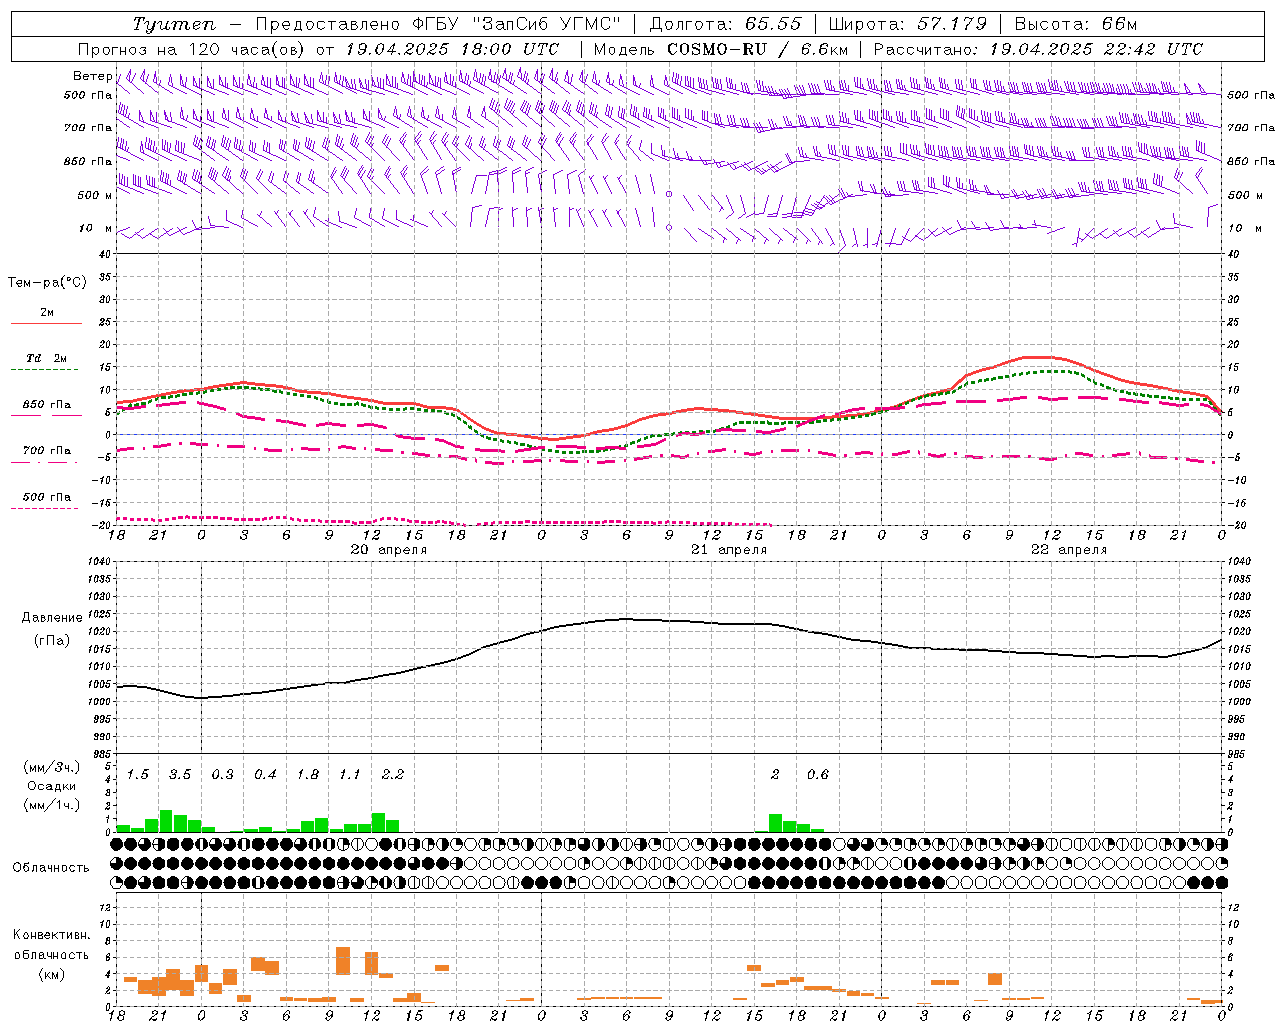Click the "3.5" three-hour precipitation total

coord(180,775)
